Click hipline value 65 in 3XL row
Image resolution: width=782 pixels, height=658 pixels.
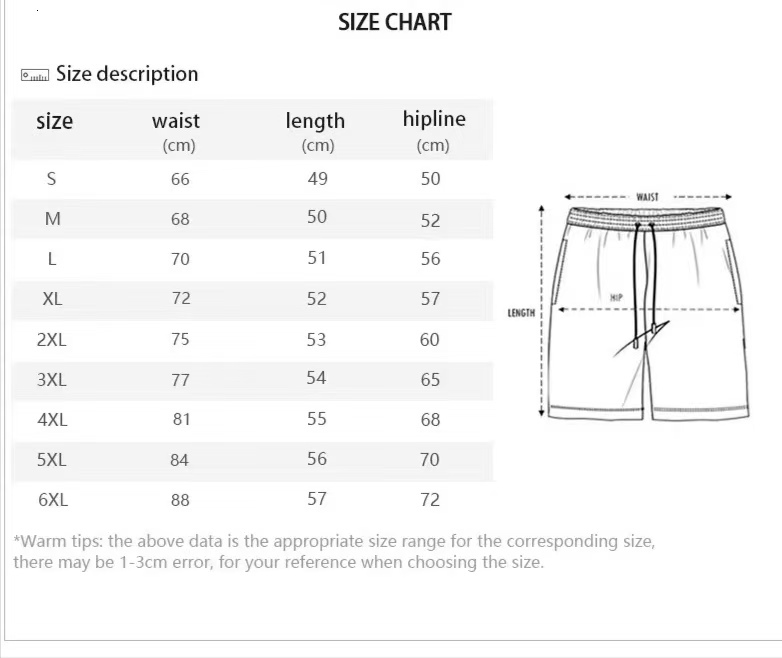pos(430,380)
